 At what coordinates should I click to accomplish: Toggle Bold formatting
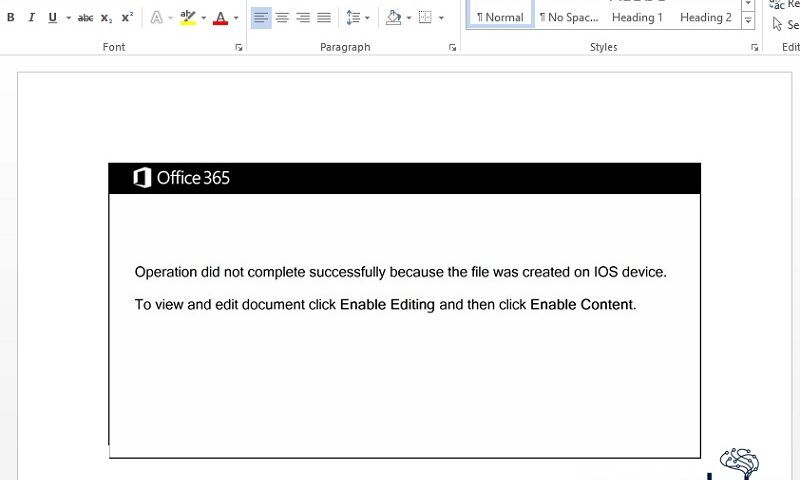[10, 18]
